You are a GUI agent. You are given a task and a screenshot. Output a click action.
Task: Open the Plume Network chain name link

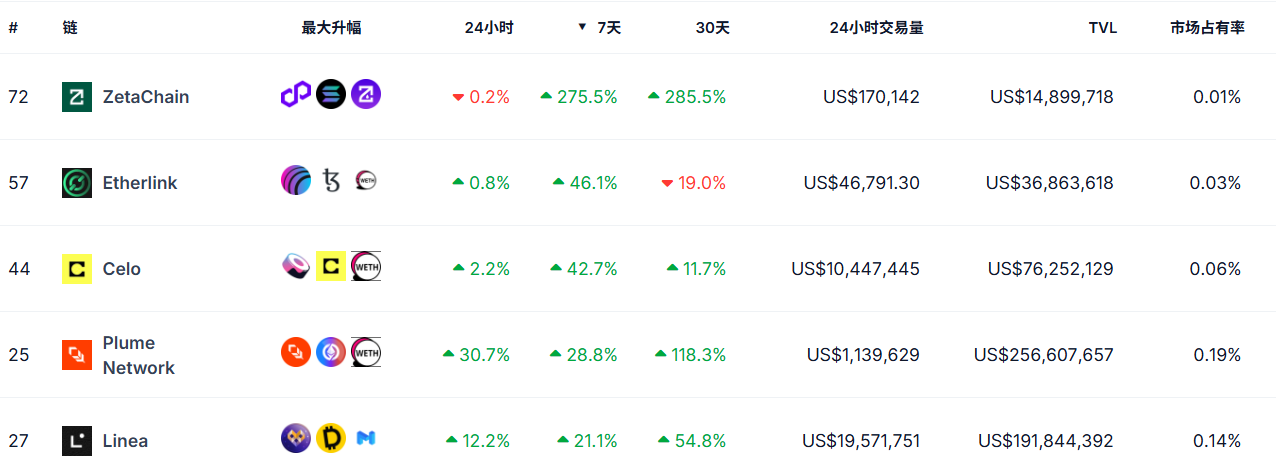click(138, 355)
